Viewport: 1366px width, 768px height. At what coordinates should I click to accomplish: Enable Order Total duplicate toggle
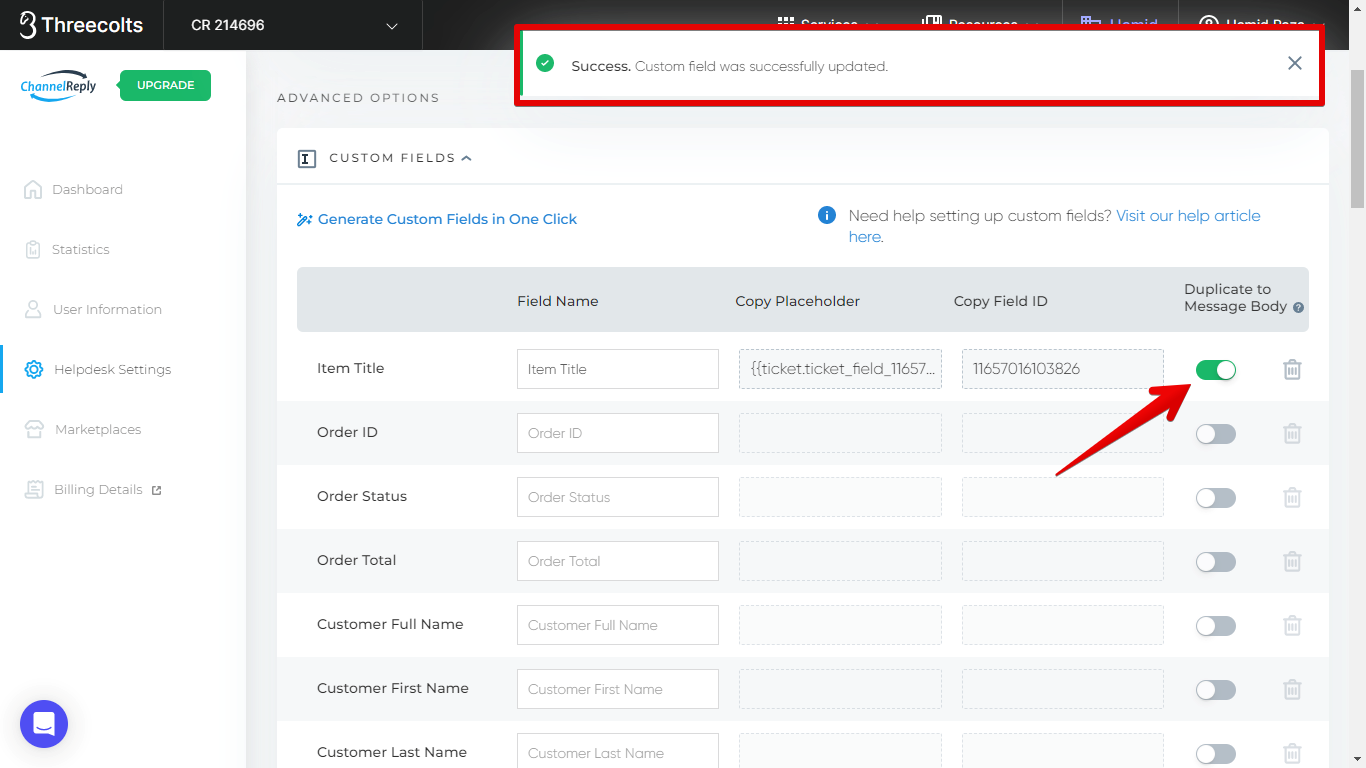pyautogui.click(x=1216, y=562)
